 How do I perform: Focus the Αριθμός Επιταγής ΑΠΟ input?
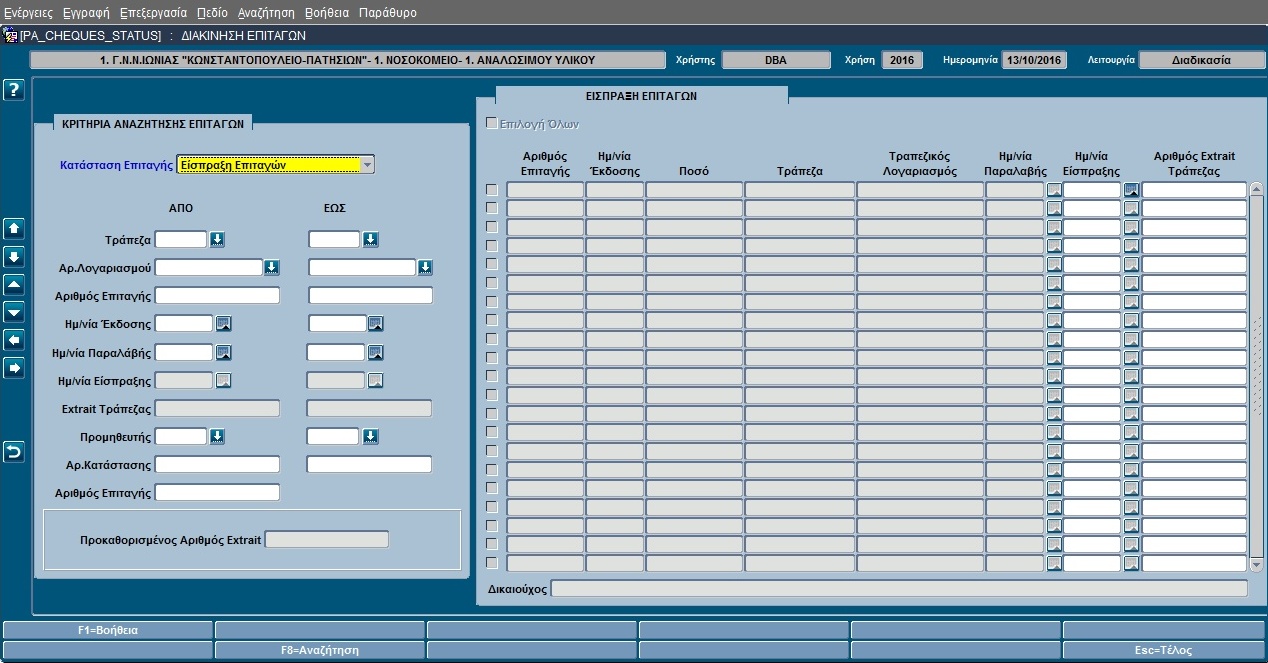[217, 295]
